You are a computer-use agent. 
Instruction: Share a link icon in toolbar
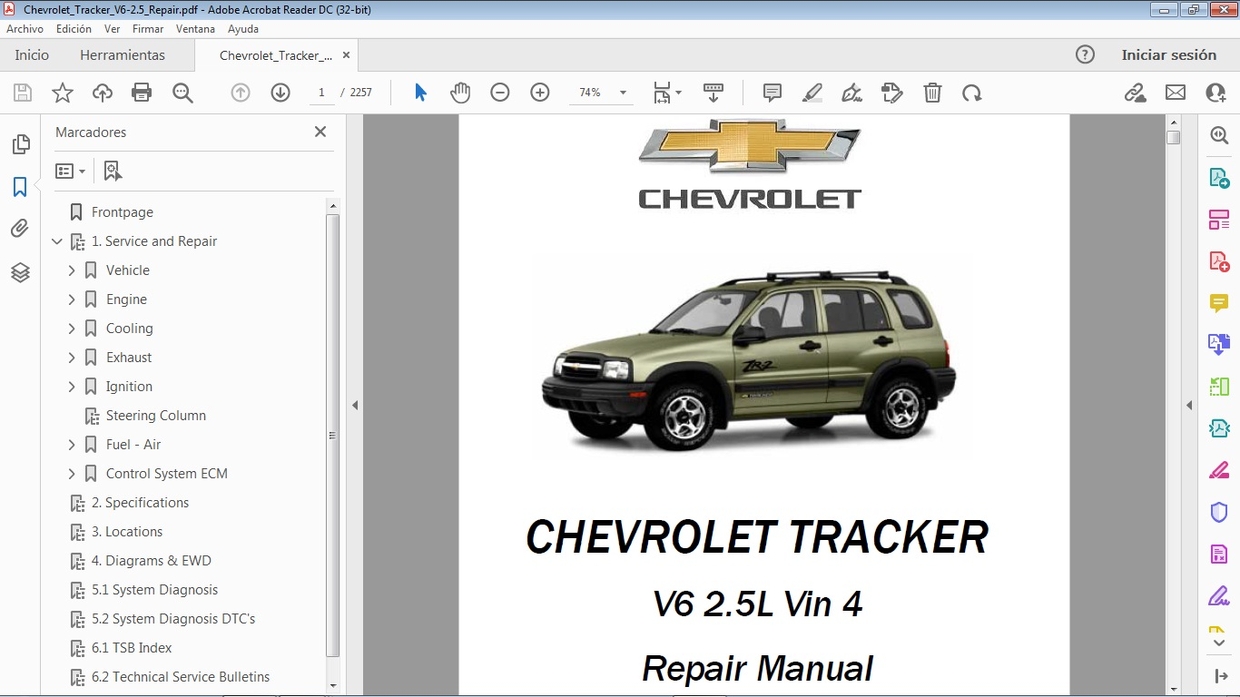coord(1135,93)
